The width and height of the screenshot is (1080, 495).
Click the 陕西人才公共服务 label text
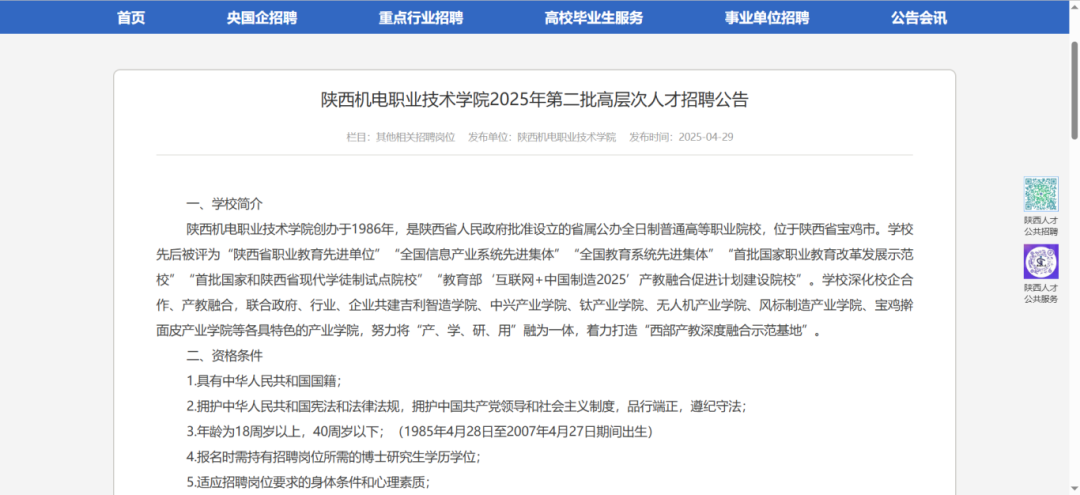click(x=1040, y=293)
